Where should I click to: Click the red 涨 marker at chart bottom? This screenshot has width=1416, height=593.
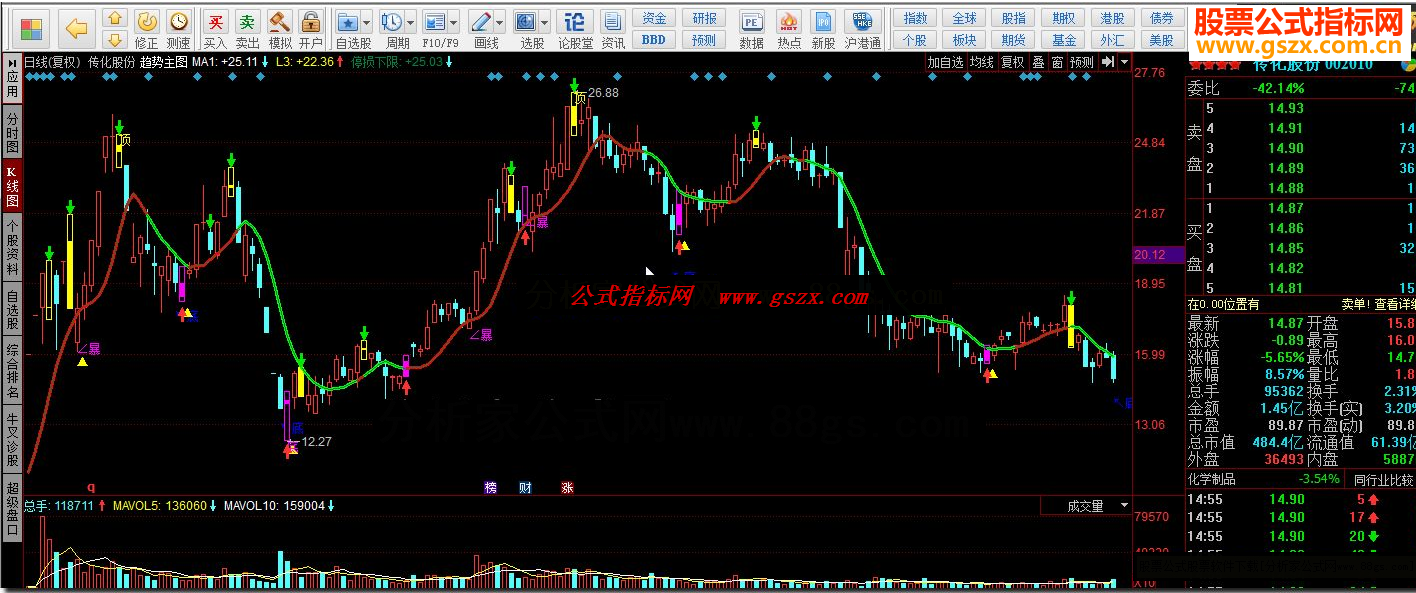(568, 487)
